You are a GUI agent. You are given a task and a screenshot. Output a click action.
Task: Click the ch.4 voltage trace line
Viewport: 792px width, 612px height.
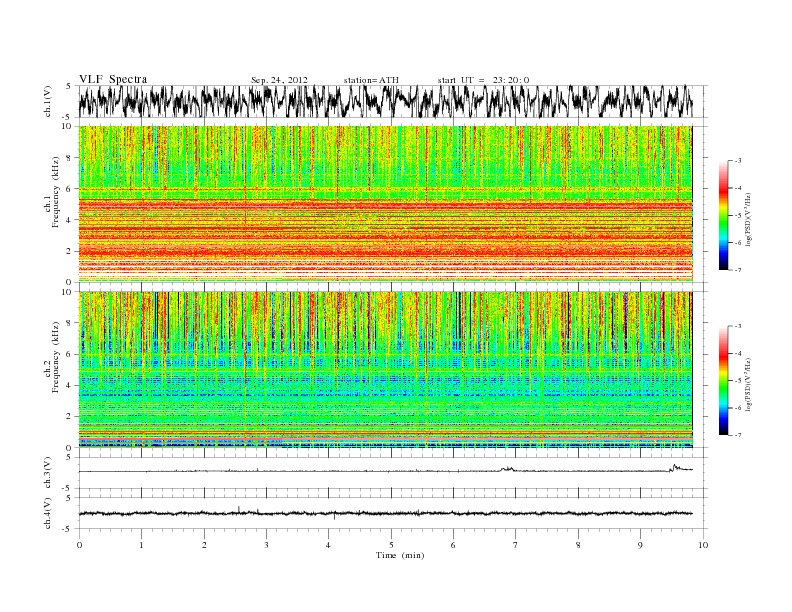pos(385,514)
